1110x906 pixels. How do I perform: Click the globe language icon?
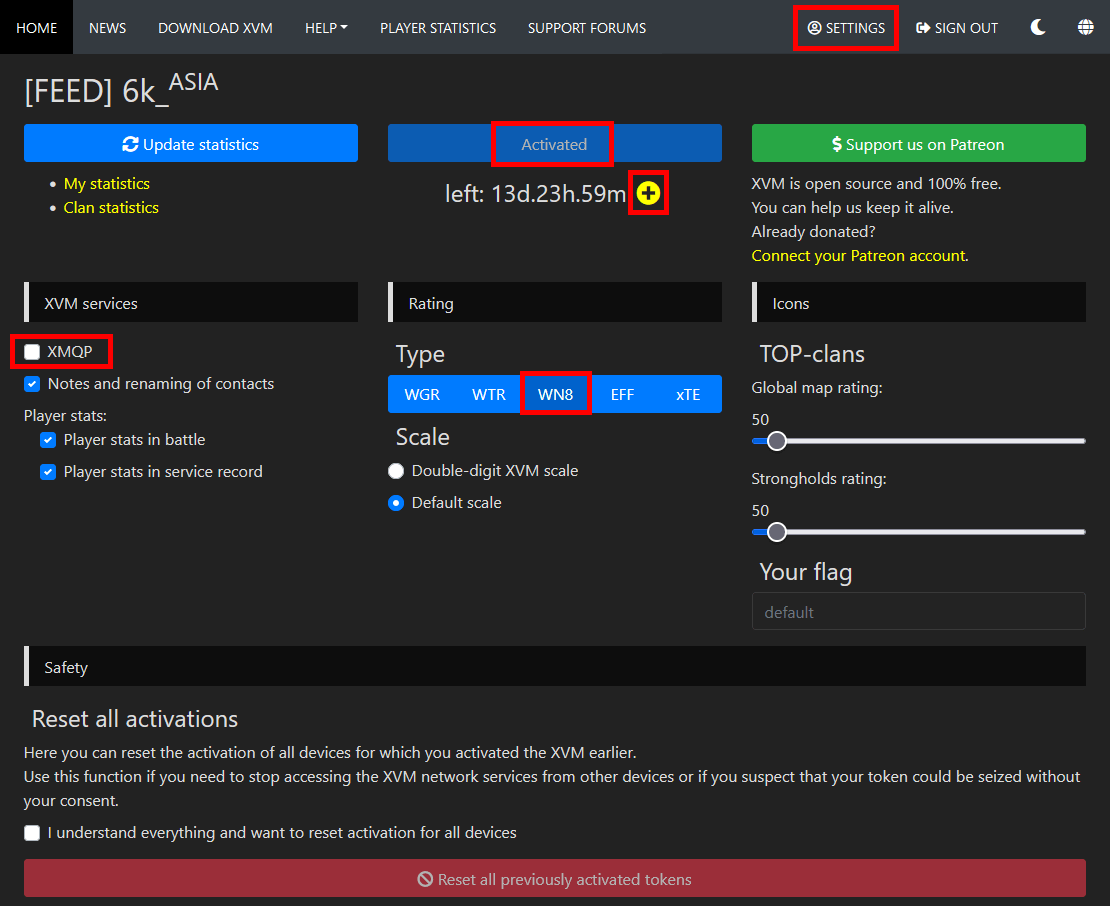tap(1086, 27)
